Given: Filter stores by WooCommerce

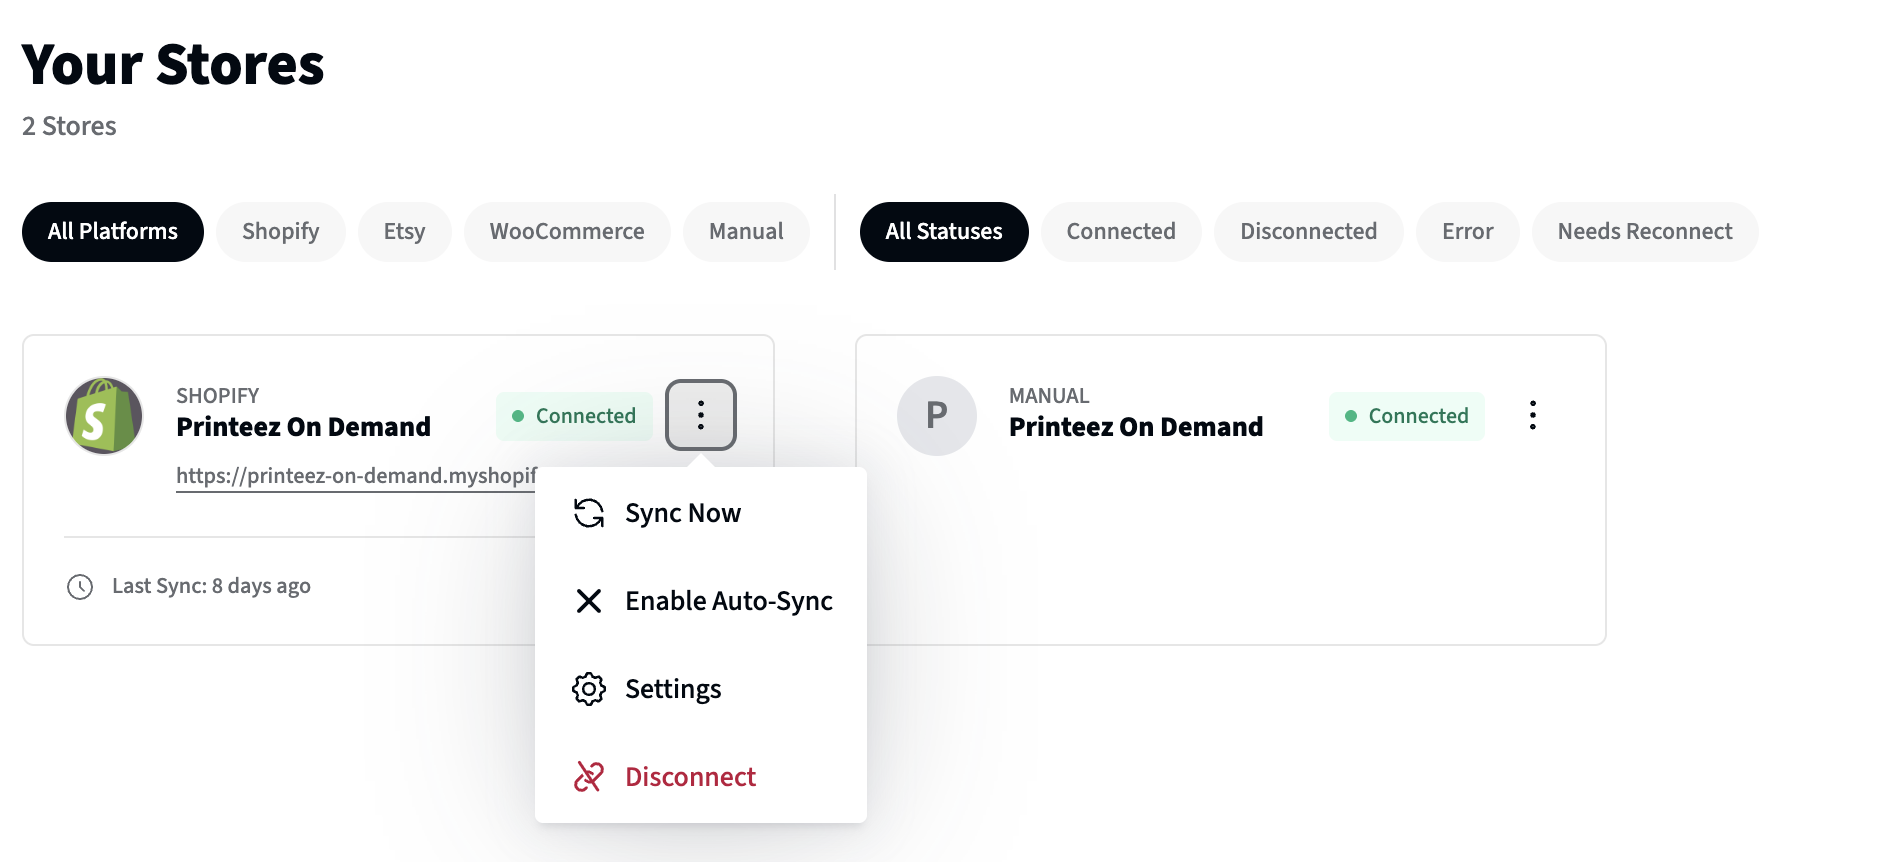Looking at the screenshot, I should [567, 232].
